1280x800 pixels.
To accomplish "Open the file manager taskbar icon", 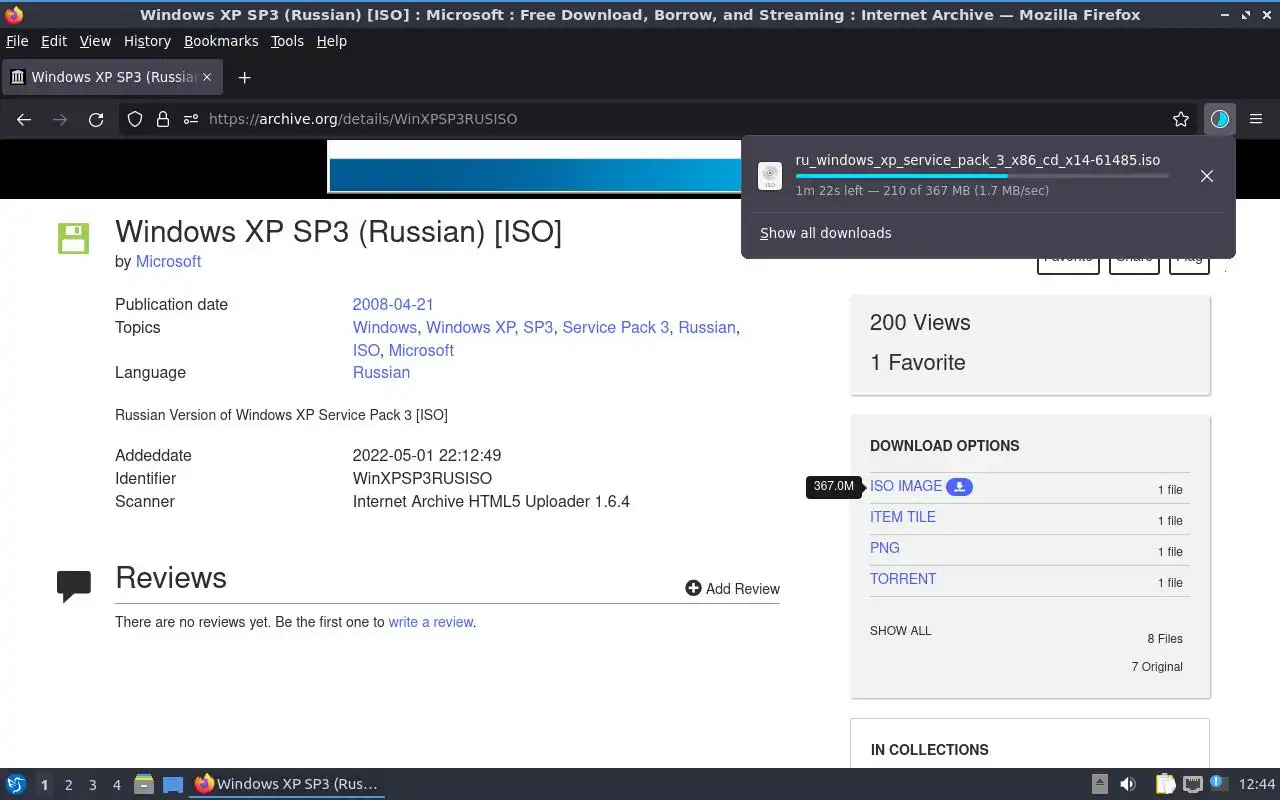I will 144,784.
